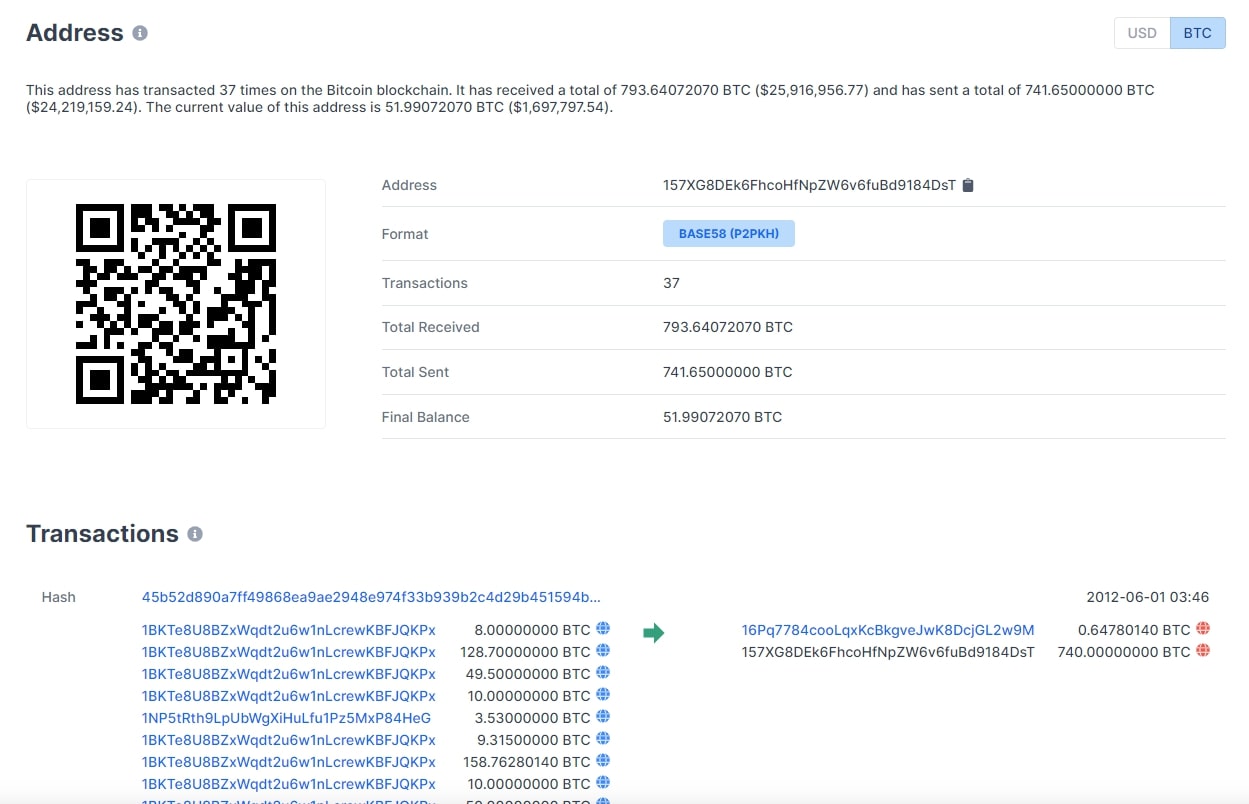Open the 1BKTe8U8 input address with 158.76280140 BTC
Viewport: 1249px width, 804px height.
tap(289, 762)
